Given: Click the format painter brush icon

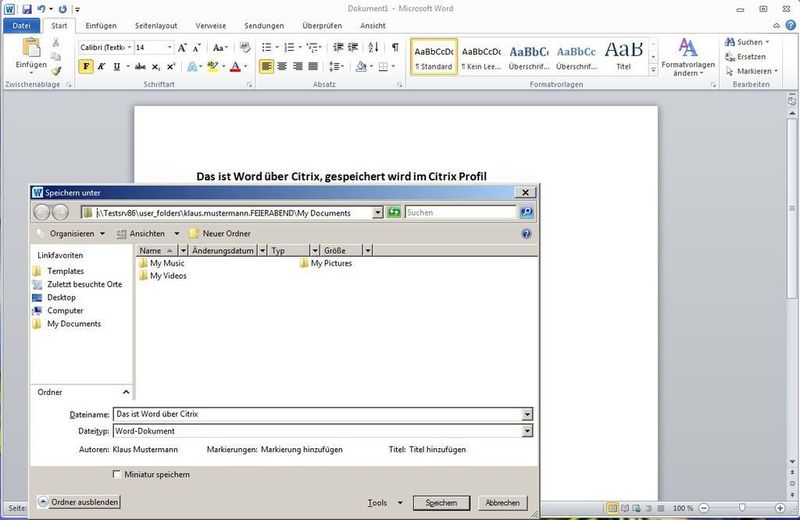Looking at the screenshot, I should coord(56,71).
